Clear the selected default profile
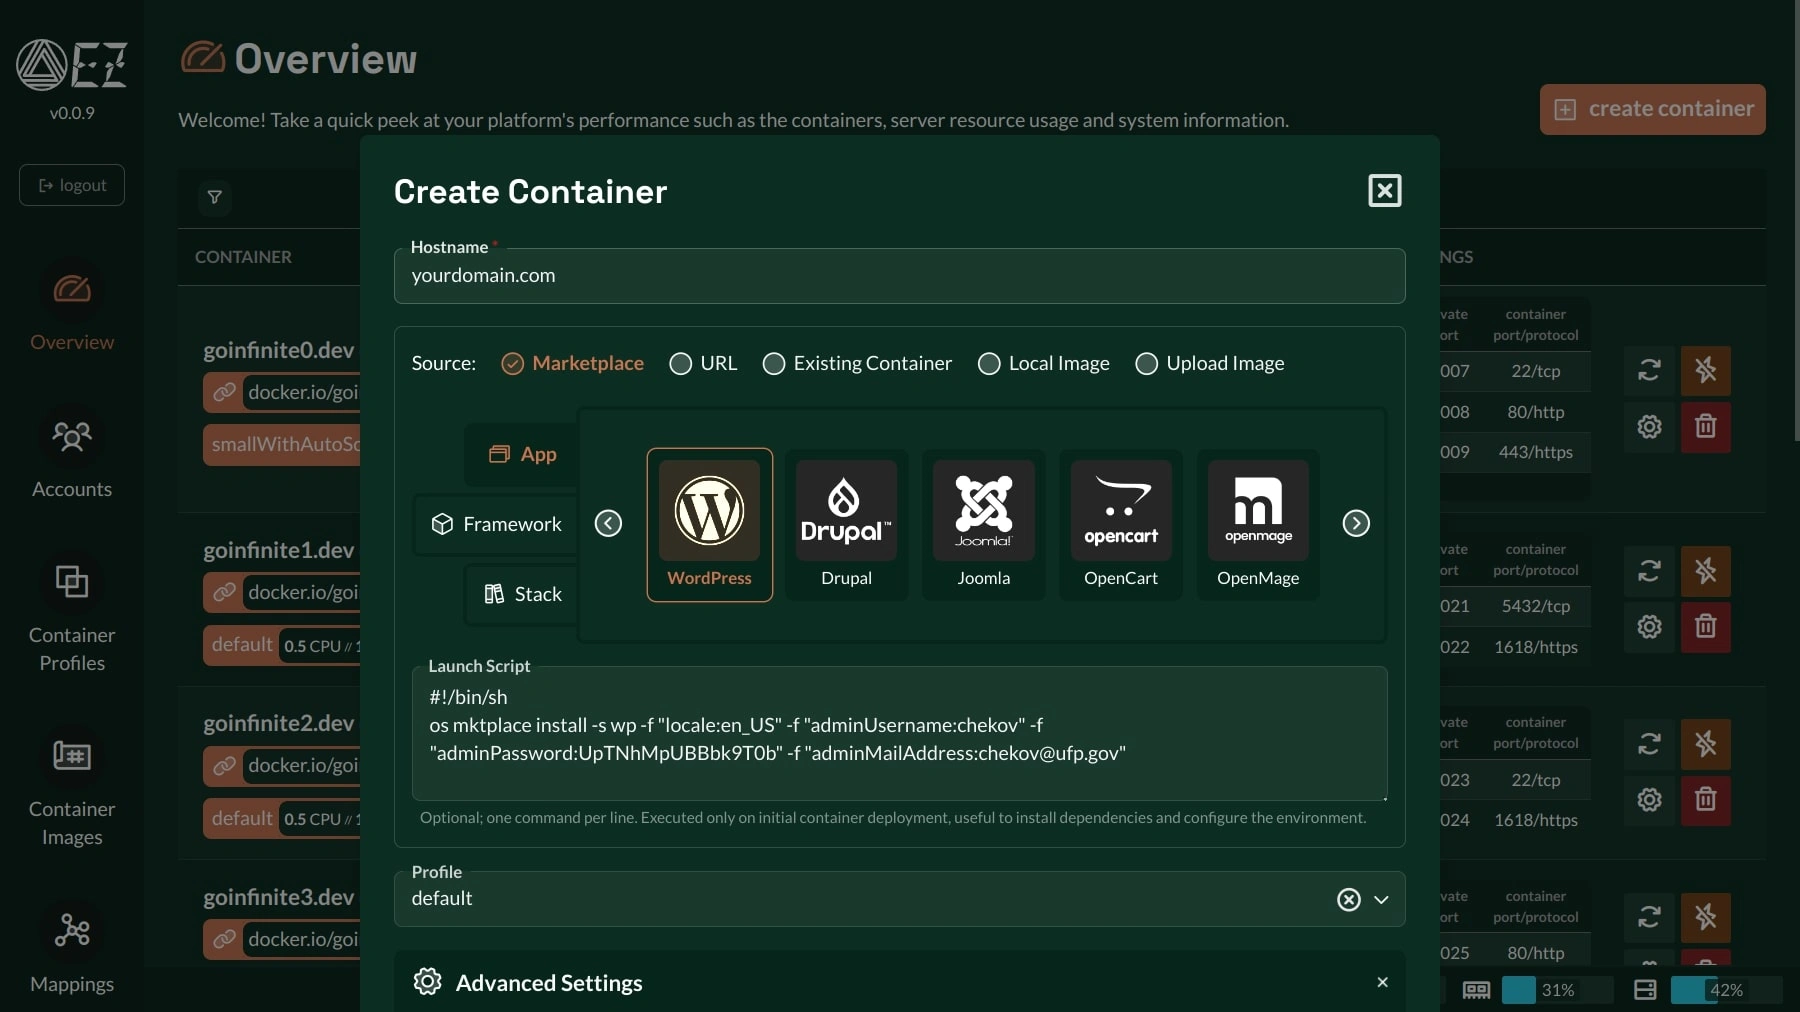1800x1012 pixels. (1348, 900)
